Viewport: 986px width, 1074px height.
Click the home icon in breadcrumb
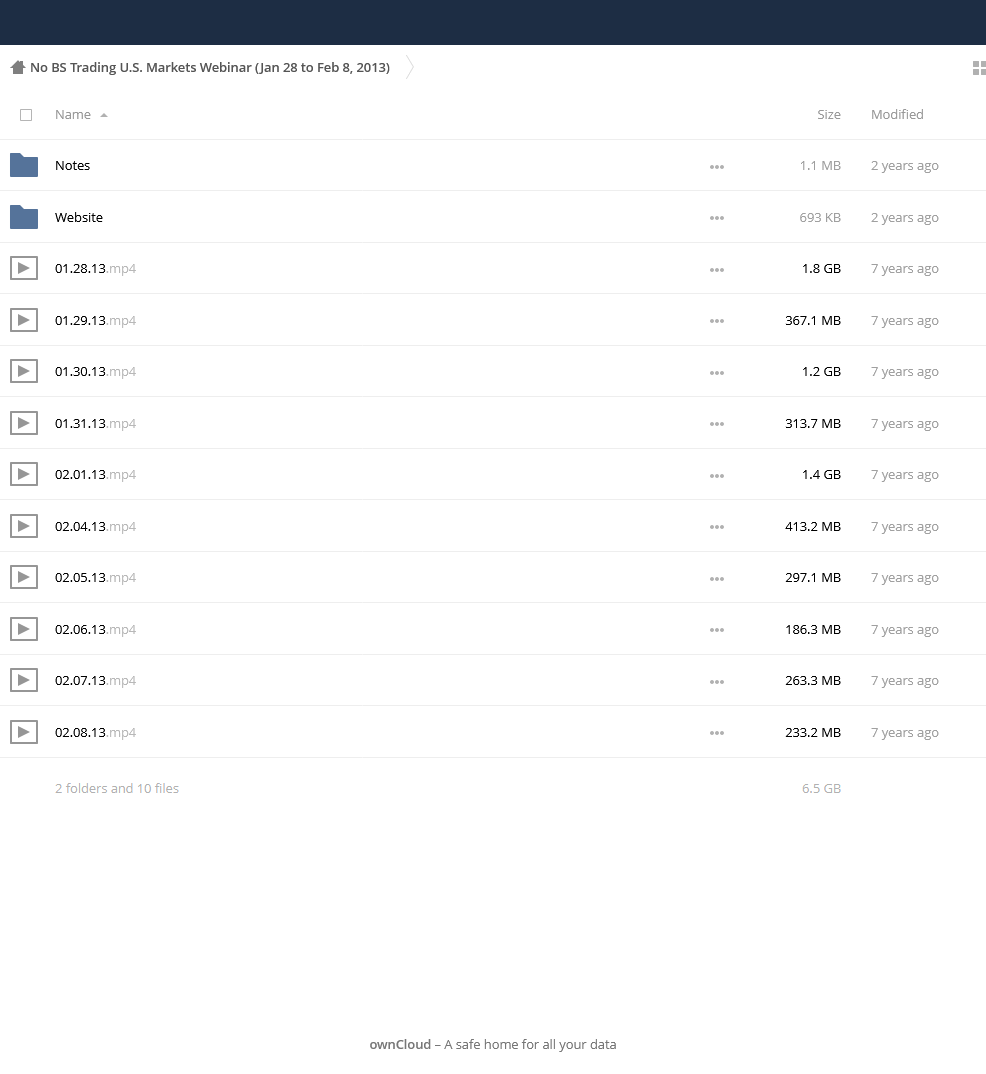pyautogui.click(x=18, y=67)
